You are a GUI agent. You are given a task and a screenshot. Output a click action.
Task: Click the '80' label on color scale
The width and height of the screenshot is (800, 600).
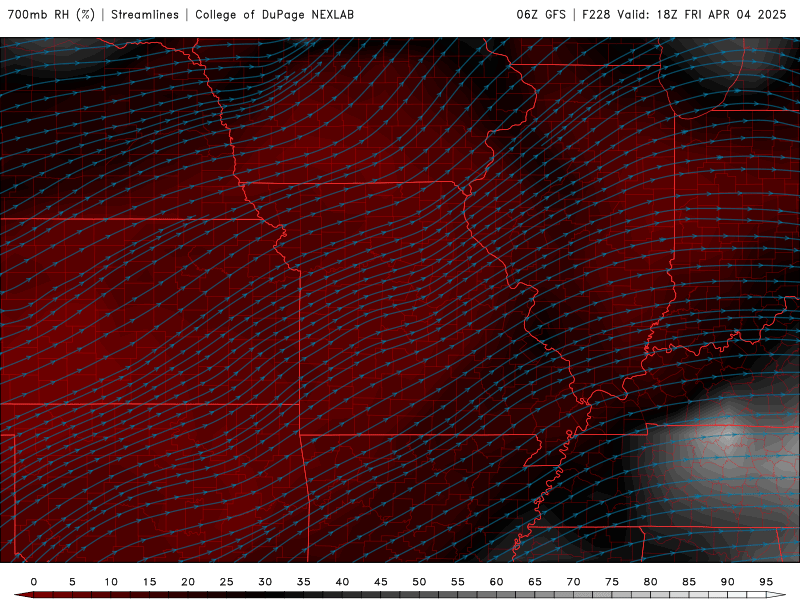(651, 582)
